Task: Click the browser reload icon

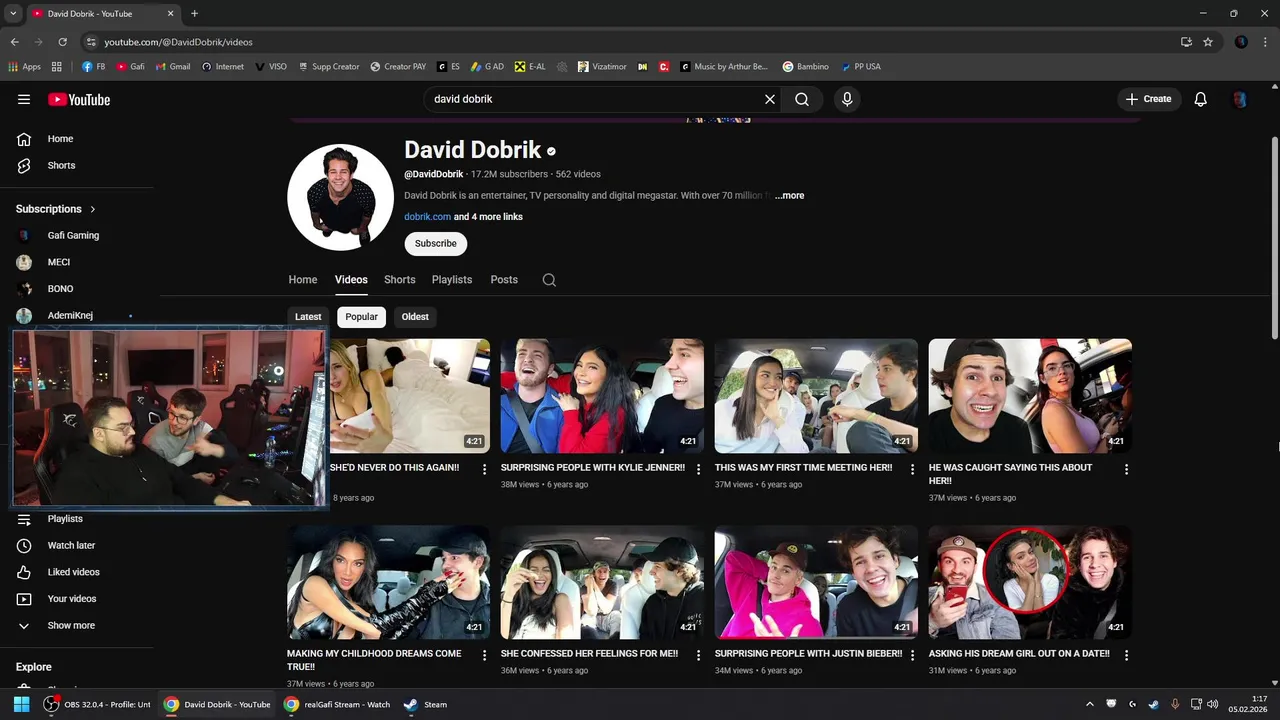Action: coord(62,42)
